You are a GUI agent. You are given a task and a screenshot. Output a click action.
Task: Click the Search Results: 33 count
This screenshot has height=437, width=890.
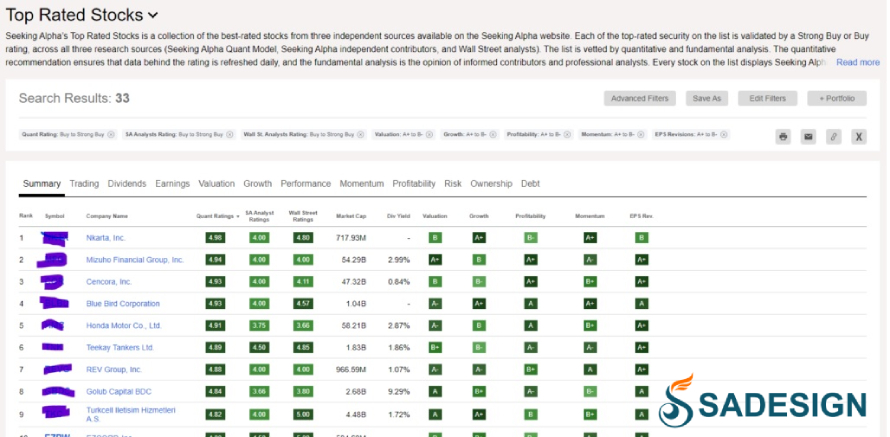pos(74,98)
